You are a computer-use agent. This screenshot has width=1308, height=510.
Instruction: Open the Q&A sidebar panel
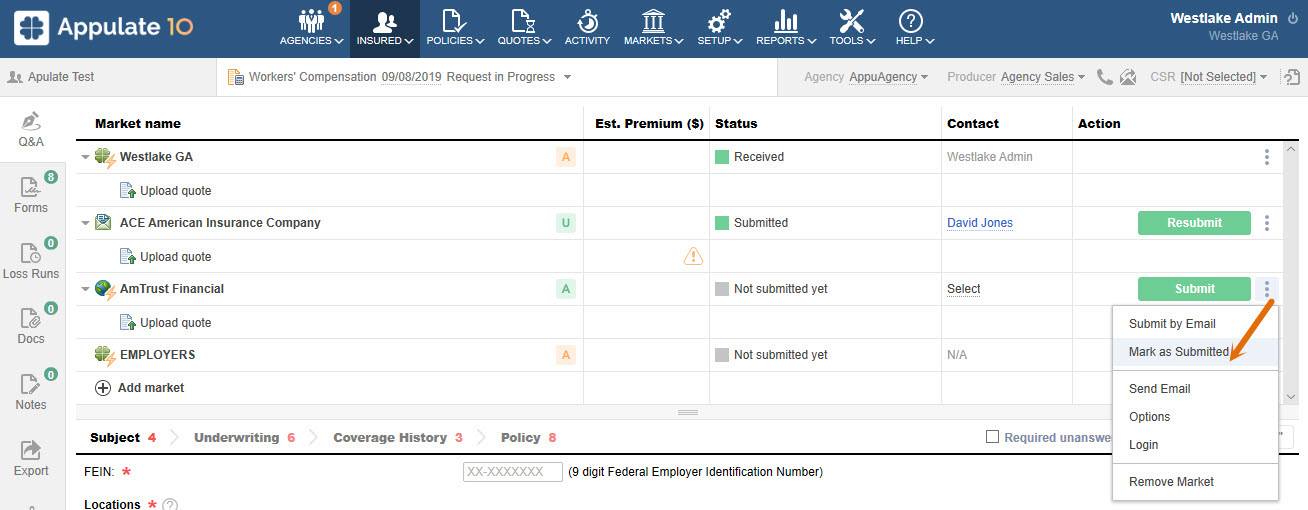[31, 130]
